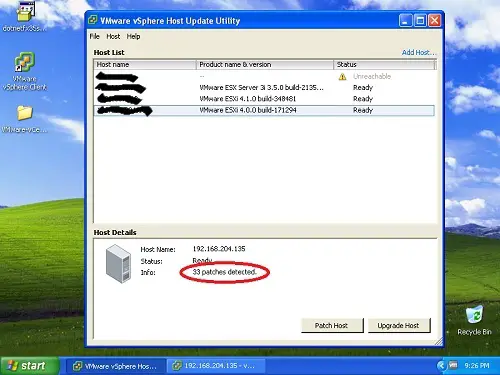Viewport: 500px width, 375px height.
Task: Click the Patch Host button
Action: [x=332, y=325]
